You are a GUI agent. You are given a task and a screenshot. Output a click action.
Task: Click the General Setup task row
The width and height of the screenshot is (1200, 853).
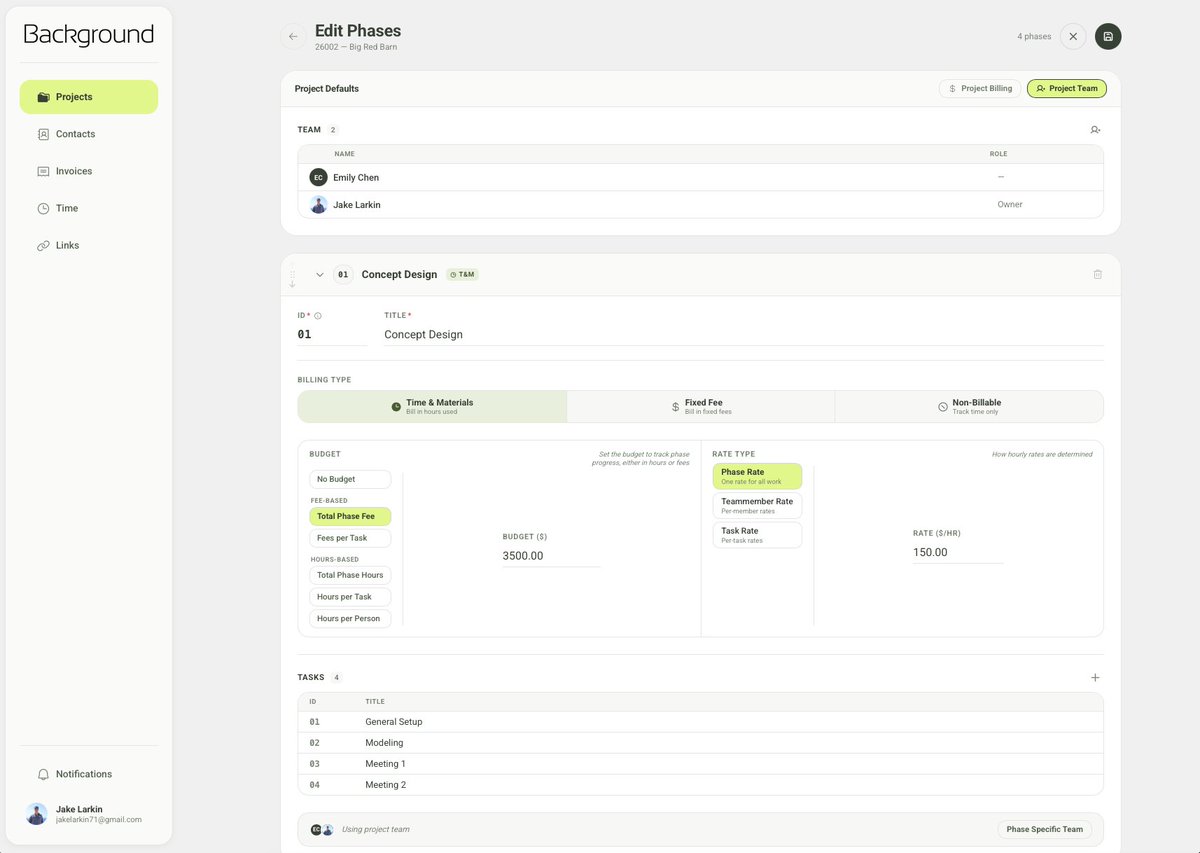(x=701, y=722)
